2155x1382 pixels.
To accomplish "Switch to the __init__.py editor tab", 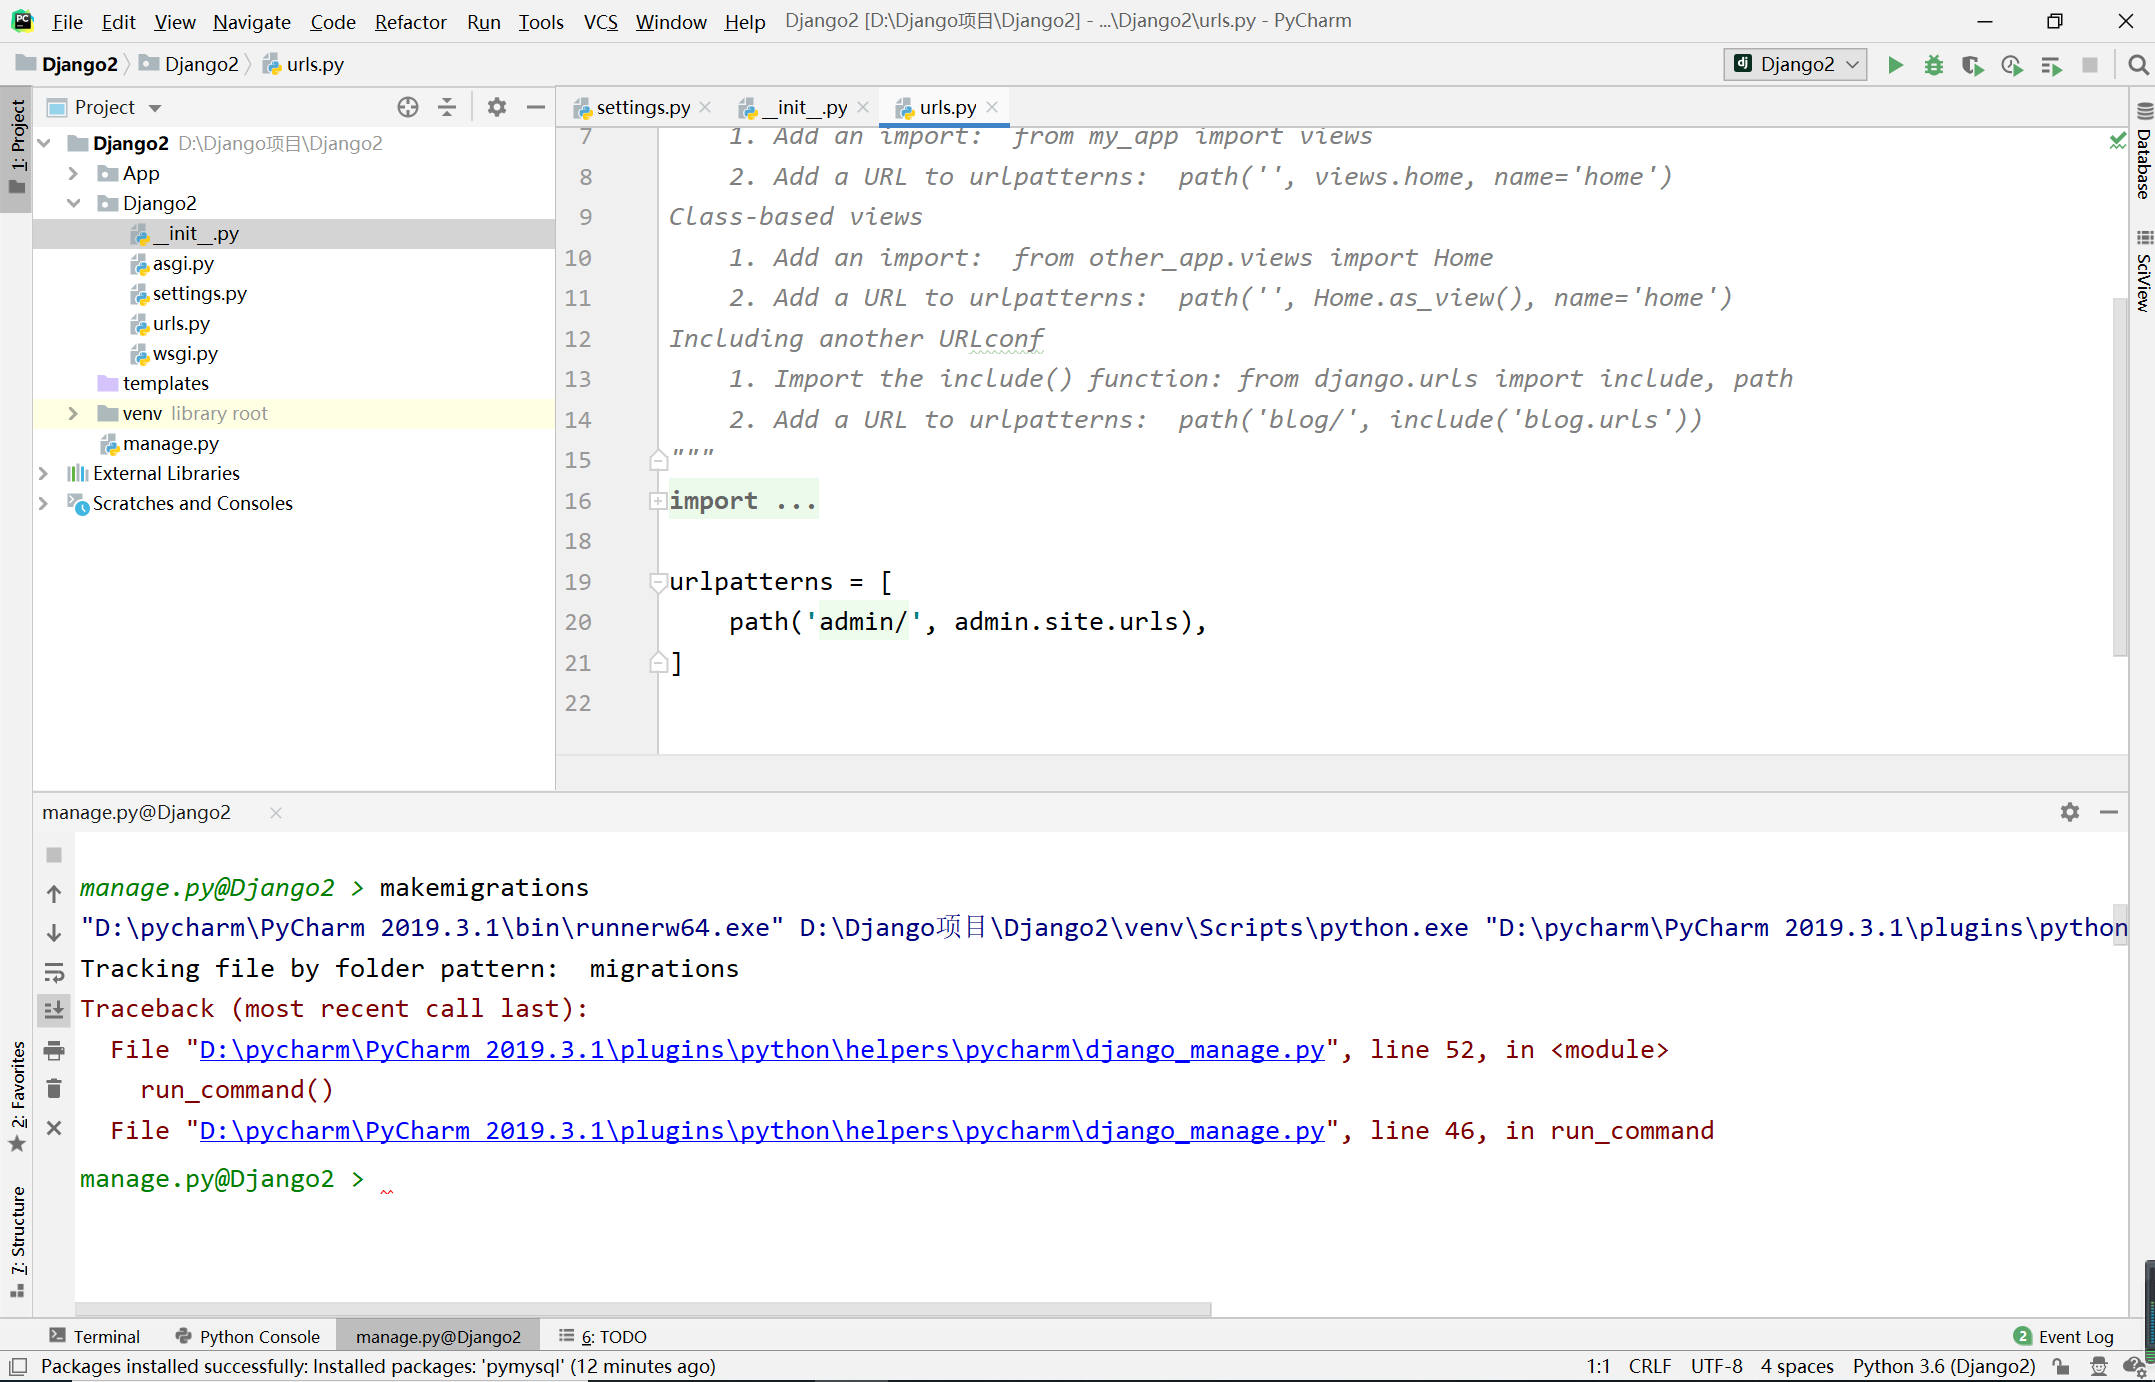I will pos(804,107).
